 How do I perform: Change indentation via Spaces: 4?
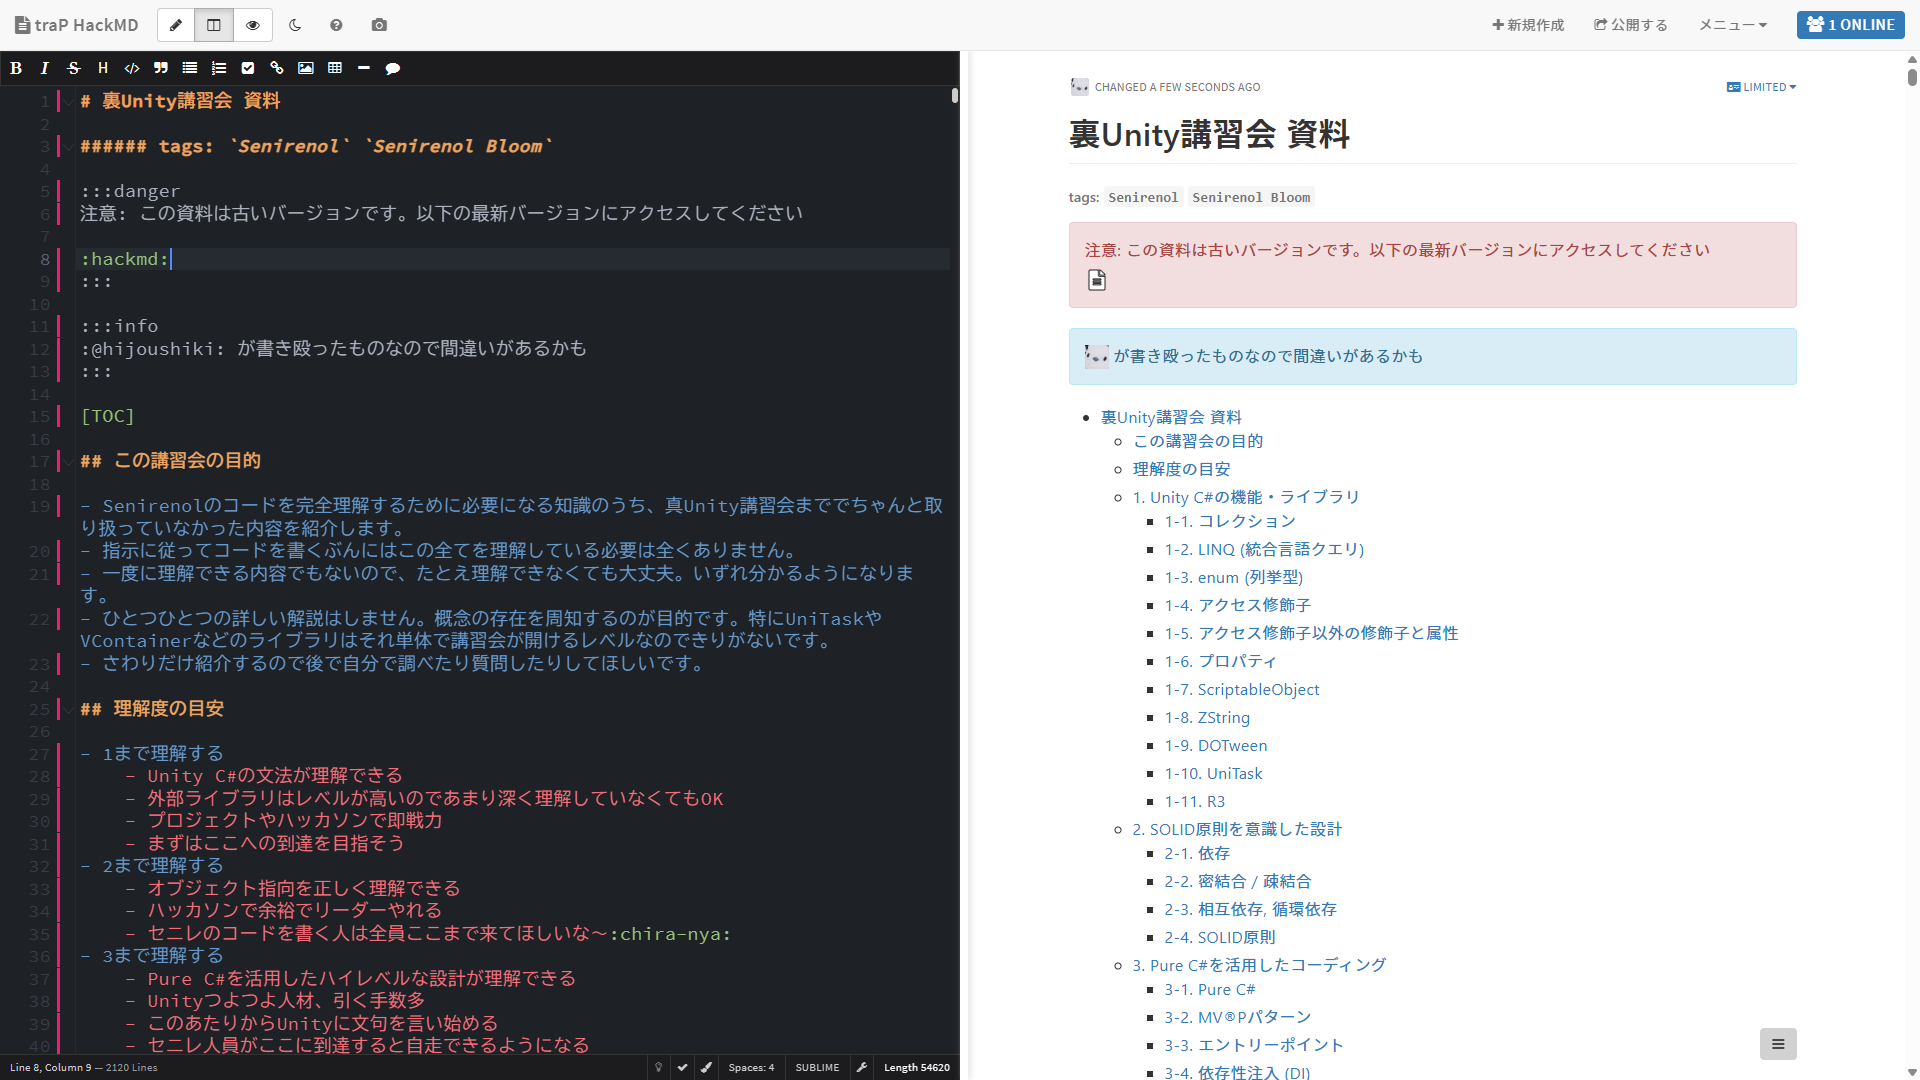[751, 1067]
